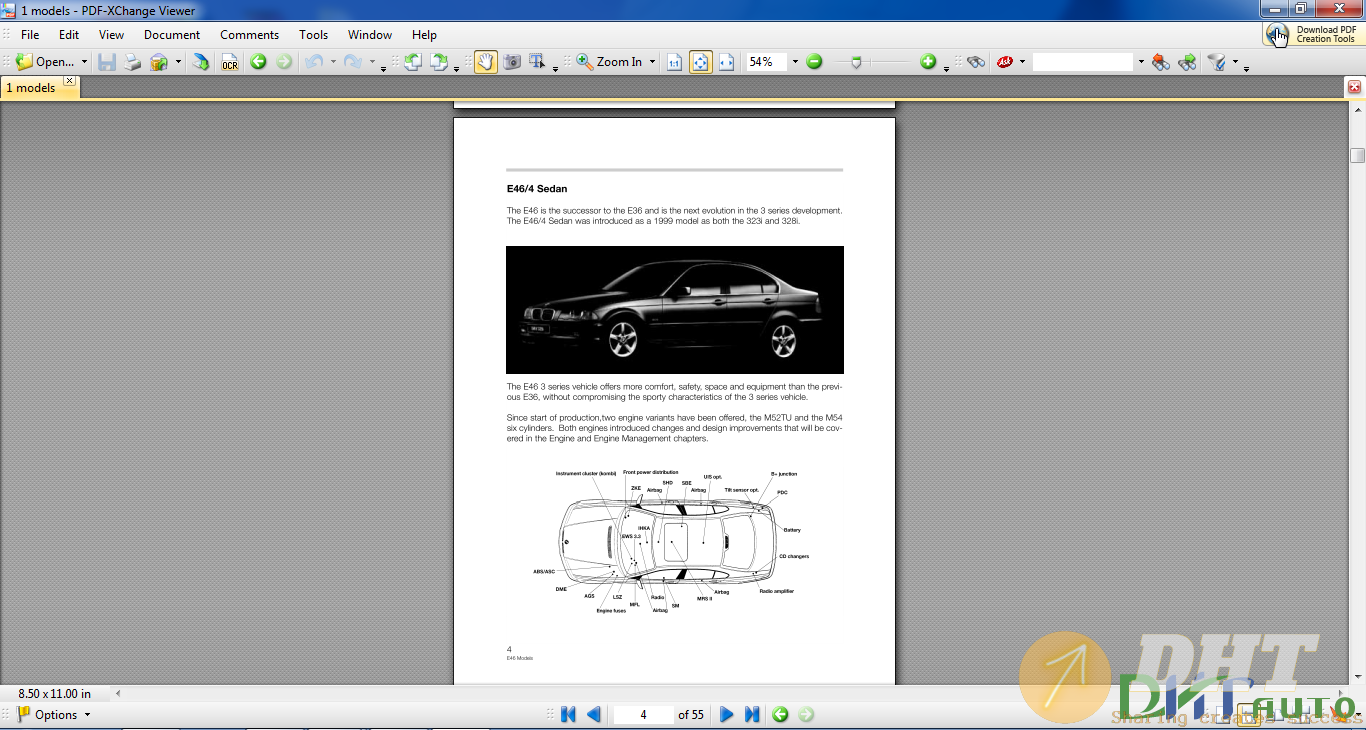Expand the Open recent files dropdown arrow
This screenshot has height=730, width=1366.
click(x=84, y=62)
